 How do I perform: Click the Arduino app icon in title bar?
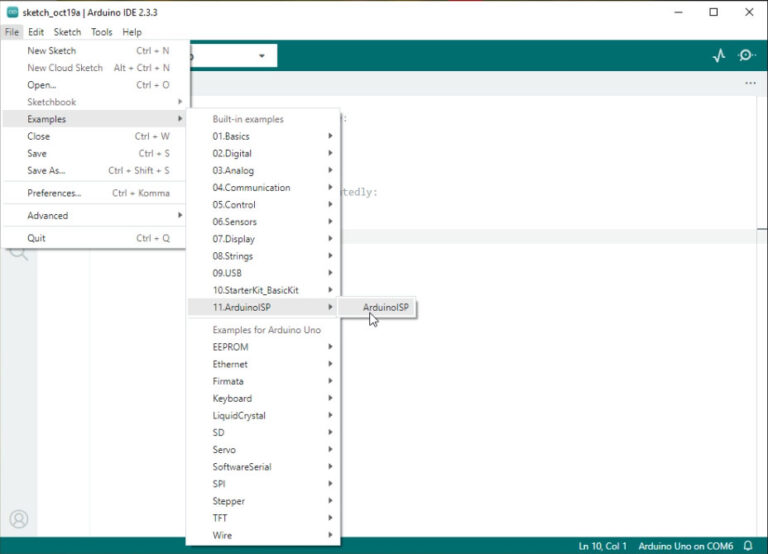[x=12, y=12]
